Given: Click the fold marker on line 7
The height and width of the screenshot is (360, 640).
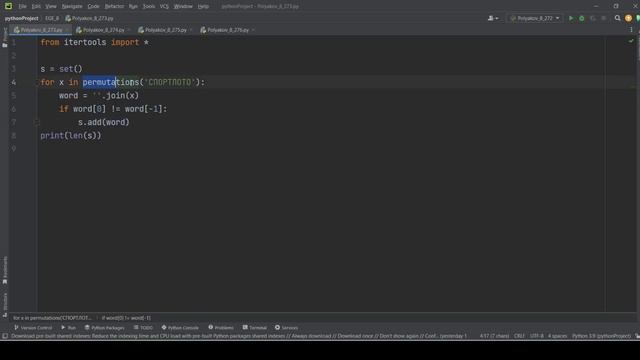Looking at the screenshot, I should 36,122.
